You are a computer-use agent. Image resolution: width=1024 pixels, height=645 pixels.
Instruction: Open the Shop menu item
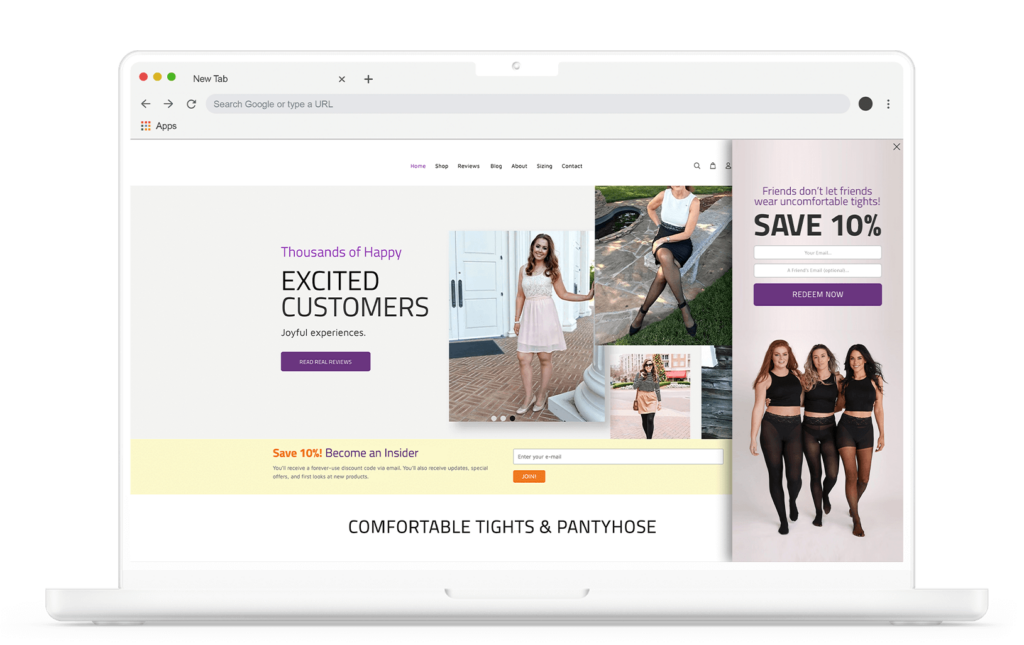pyautogui.click(x=441, y=166)
